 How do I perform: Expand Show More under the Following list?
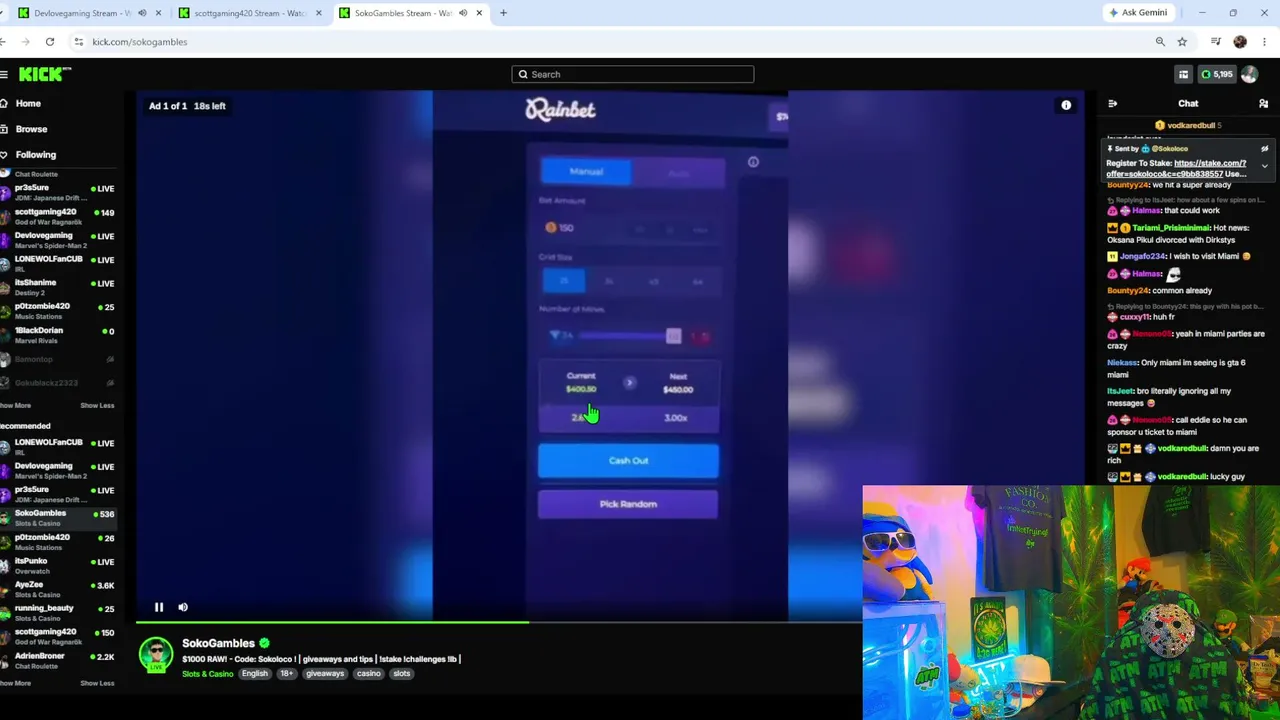[16, 405]
